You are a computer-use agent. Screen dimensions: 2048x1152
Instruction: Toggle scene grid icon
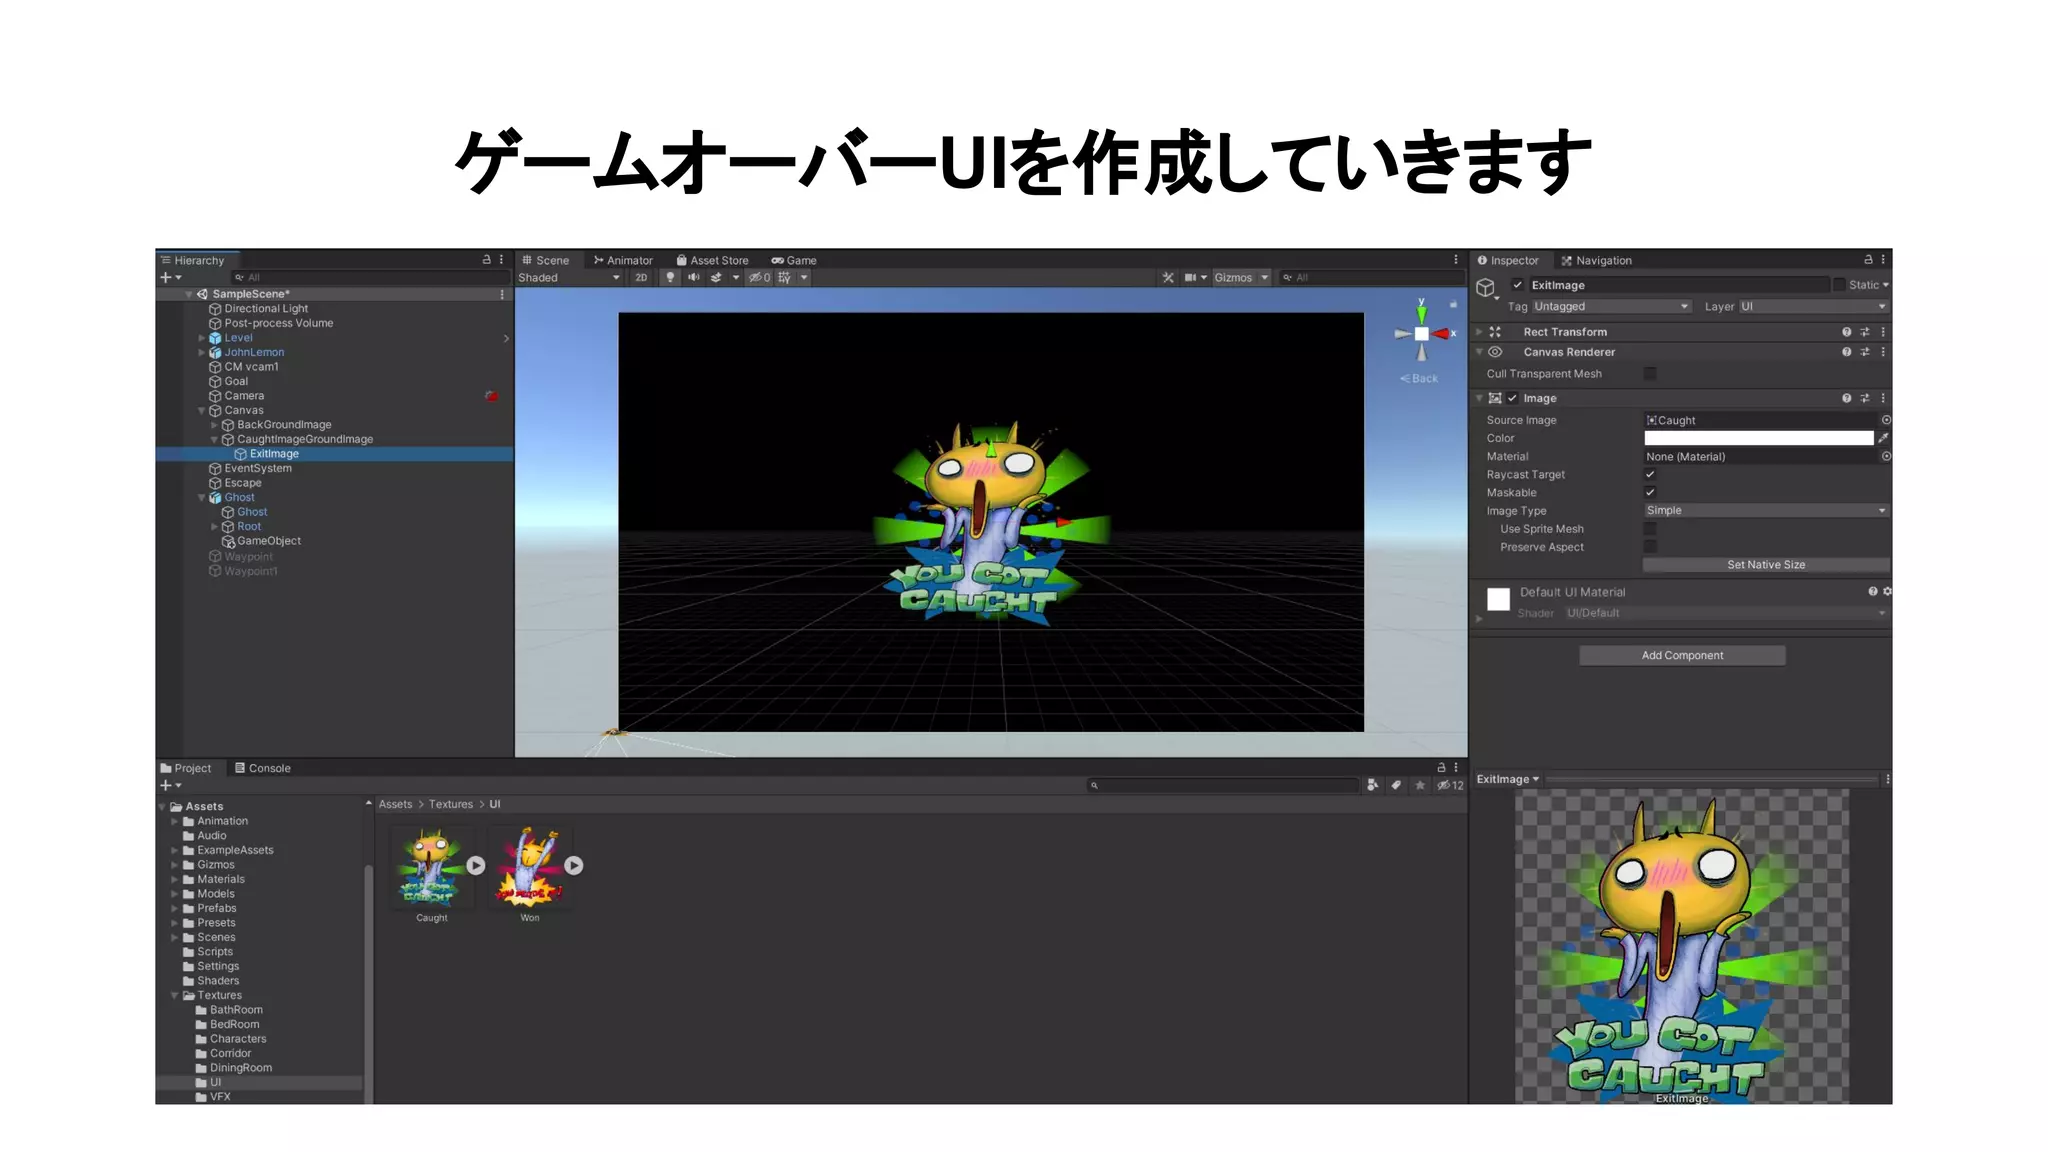tap(785, 278)
